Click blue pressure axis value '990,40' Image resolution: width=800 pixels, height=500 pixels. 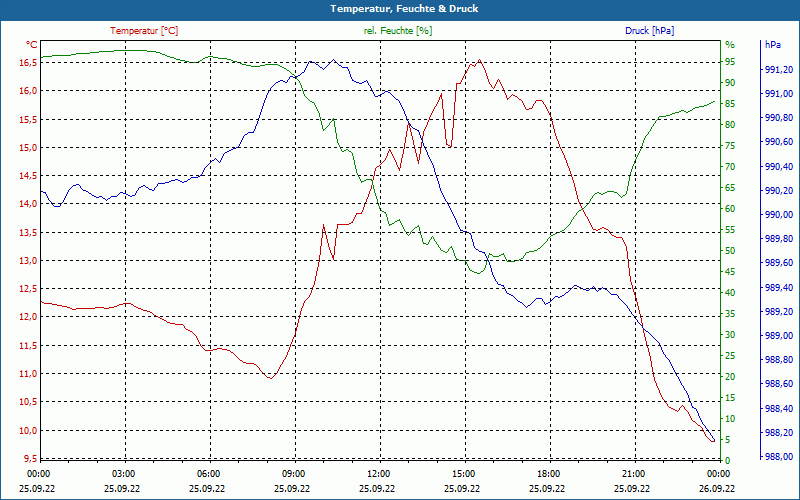779,166
